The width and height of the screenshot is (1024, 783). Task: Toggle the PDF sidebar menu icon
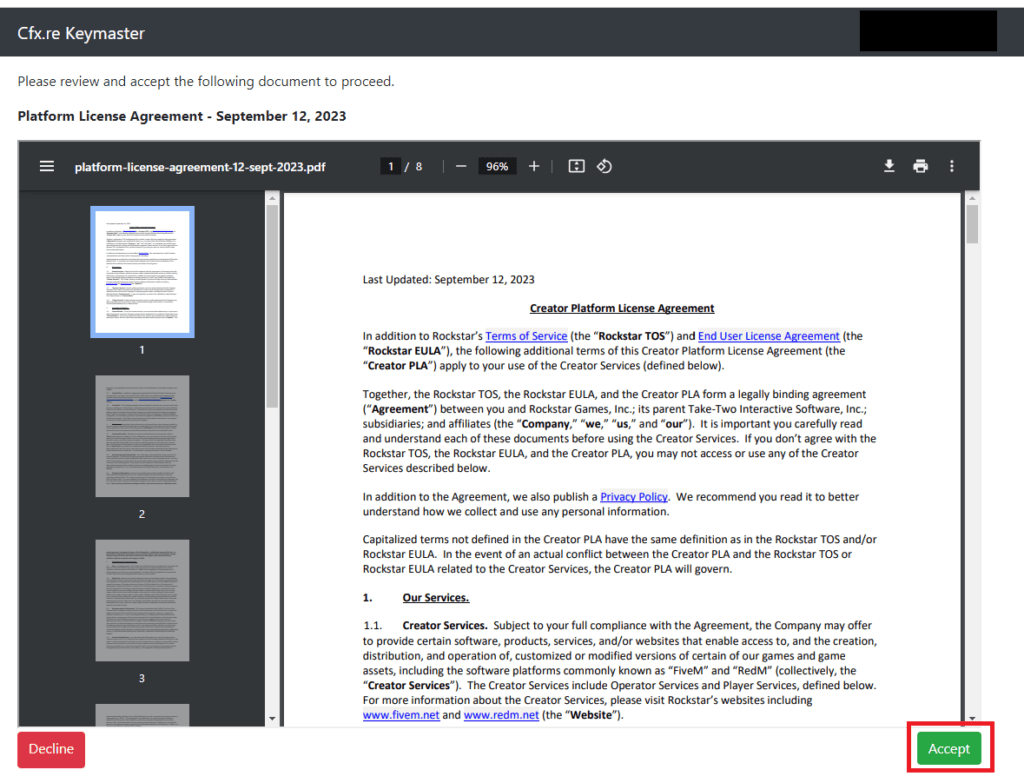[47, 167]
